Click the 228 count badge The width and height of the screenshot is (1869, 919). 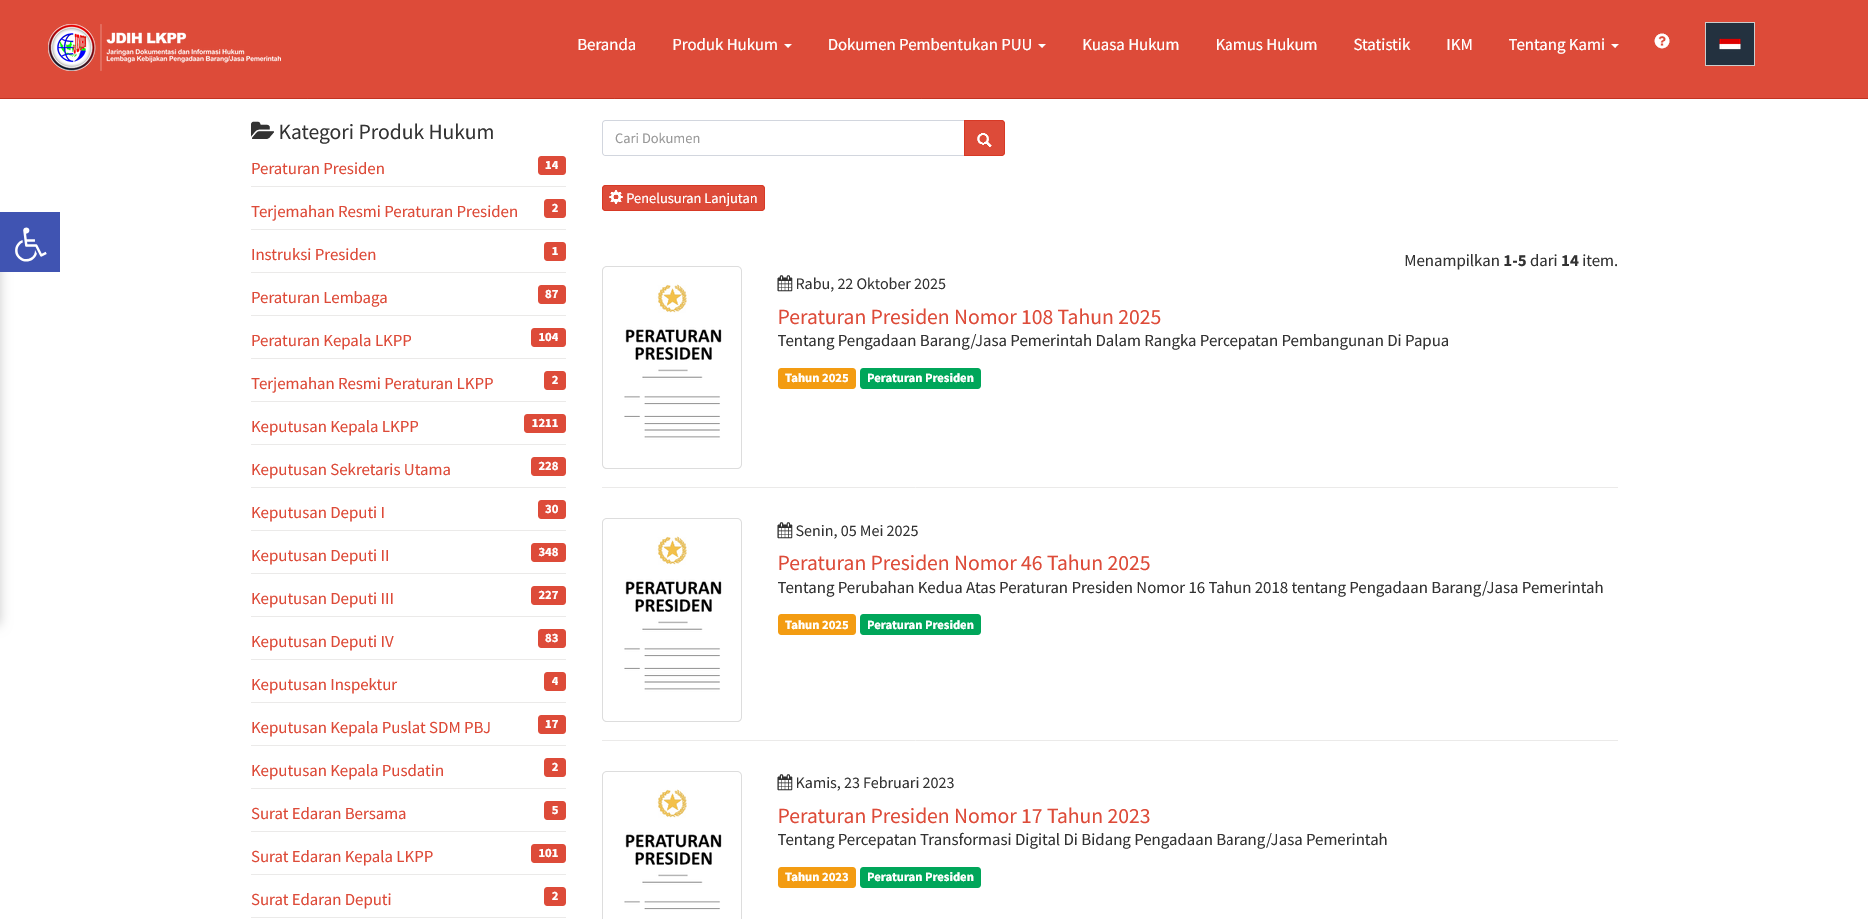[x=548, y=467]
